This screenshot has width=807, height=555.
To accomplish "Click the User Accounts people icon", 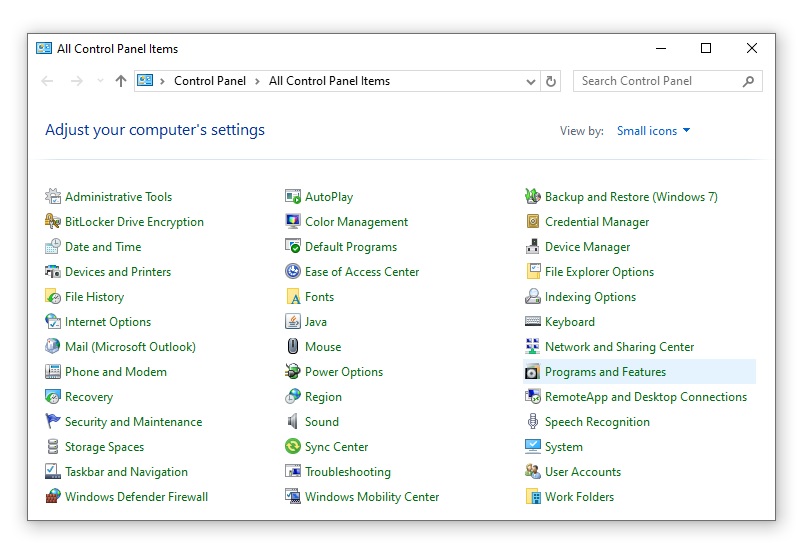I will [x=533, y=471].
